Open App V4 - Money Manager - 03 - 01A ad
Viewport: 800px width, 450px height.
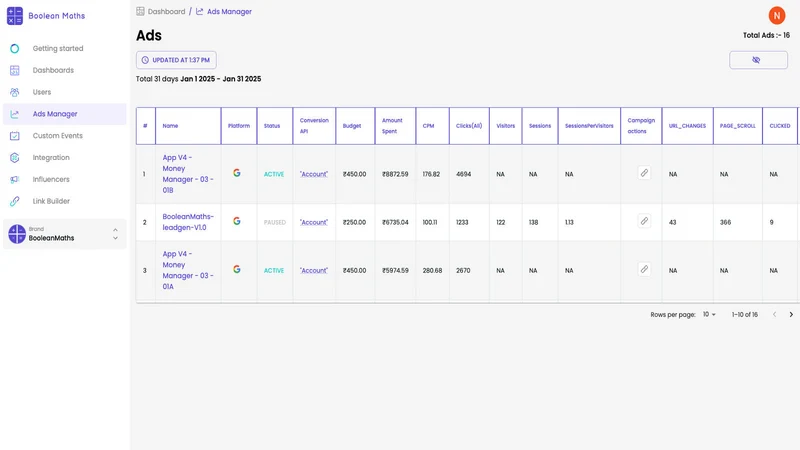188,270
